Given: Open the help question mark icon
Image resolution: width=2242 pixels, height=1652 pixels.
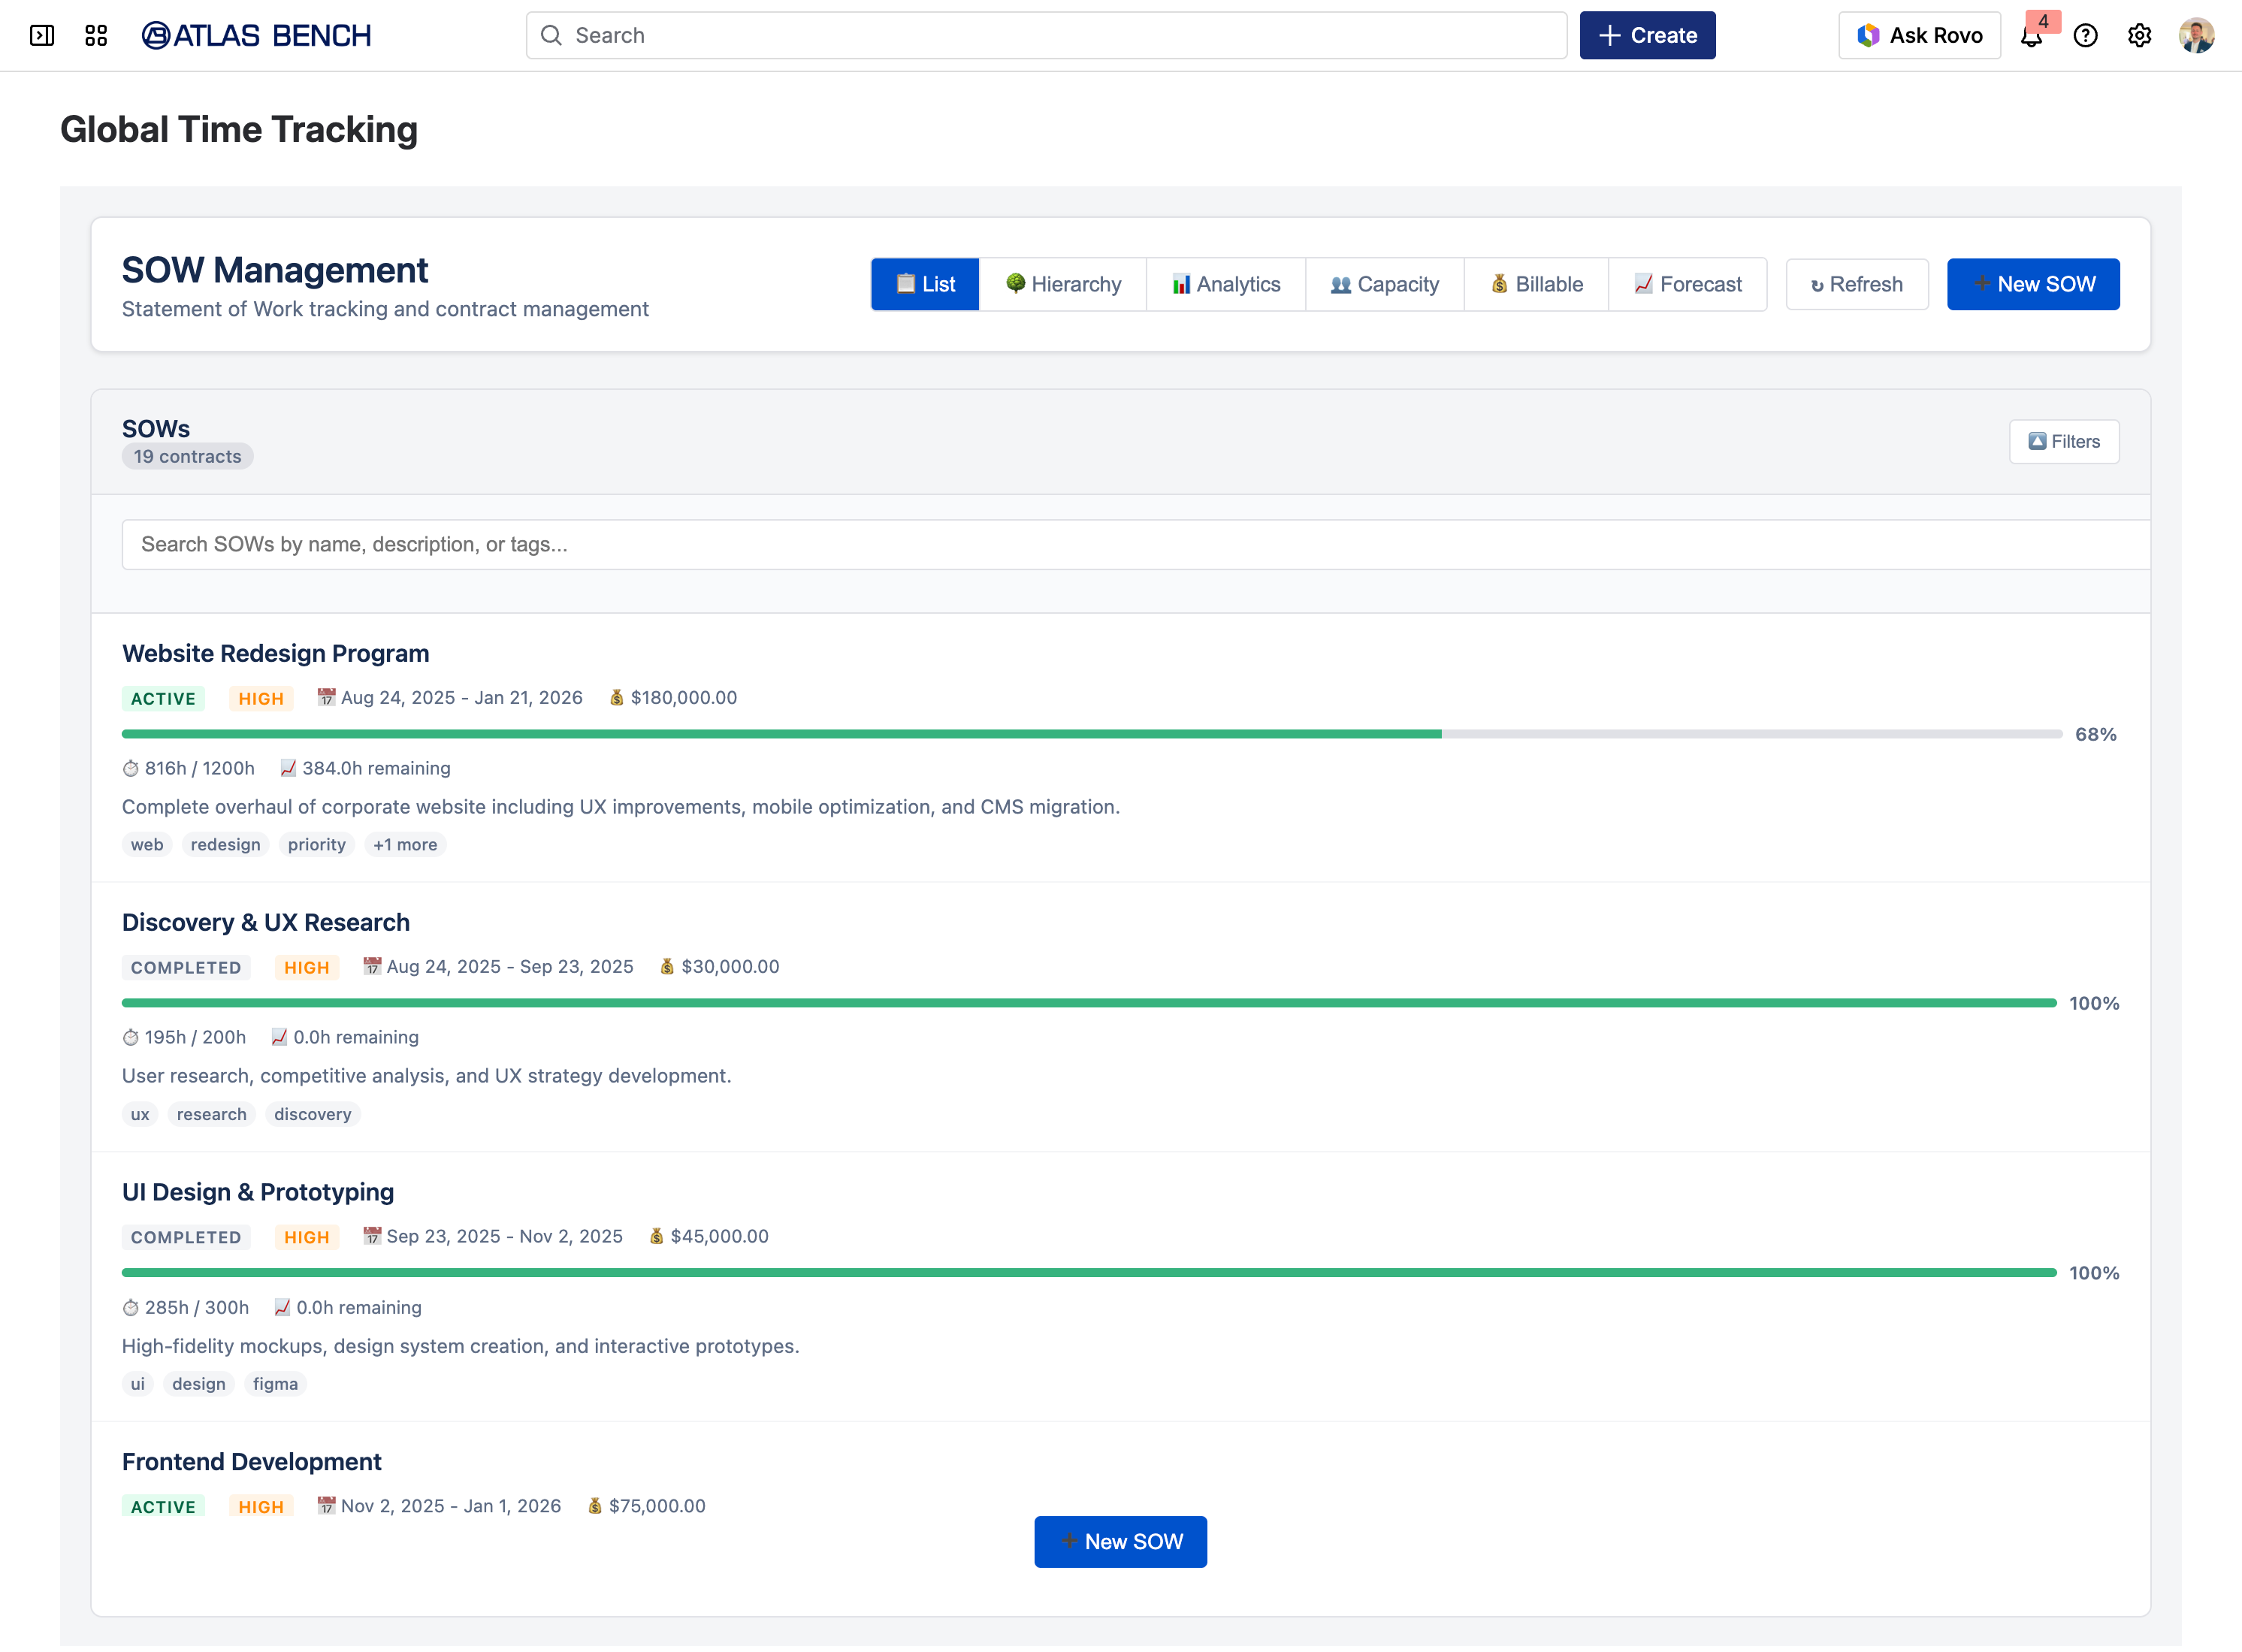Looking at the screenshot, I should tap(2085, 36).
